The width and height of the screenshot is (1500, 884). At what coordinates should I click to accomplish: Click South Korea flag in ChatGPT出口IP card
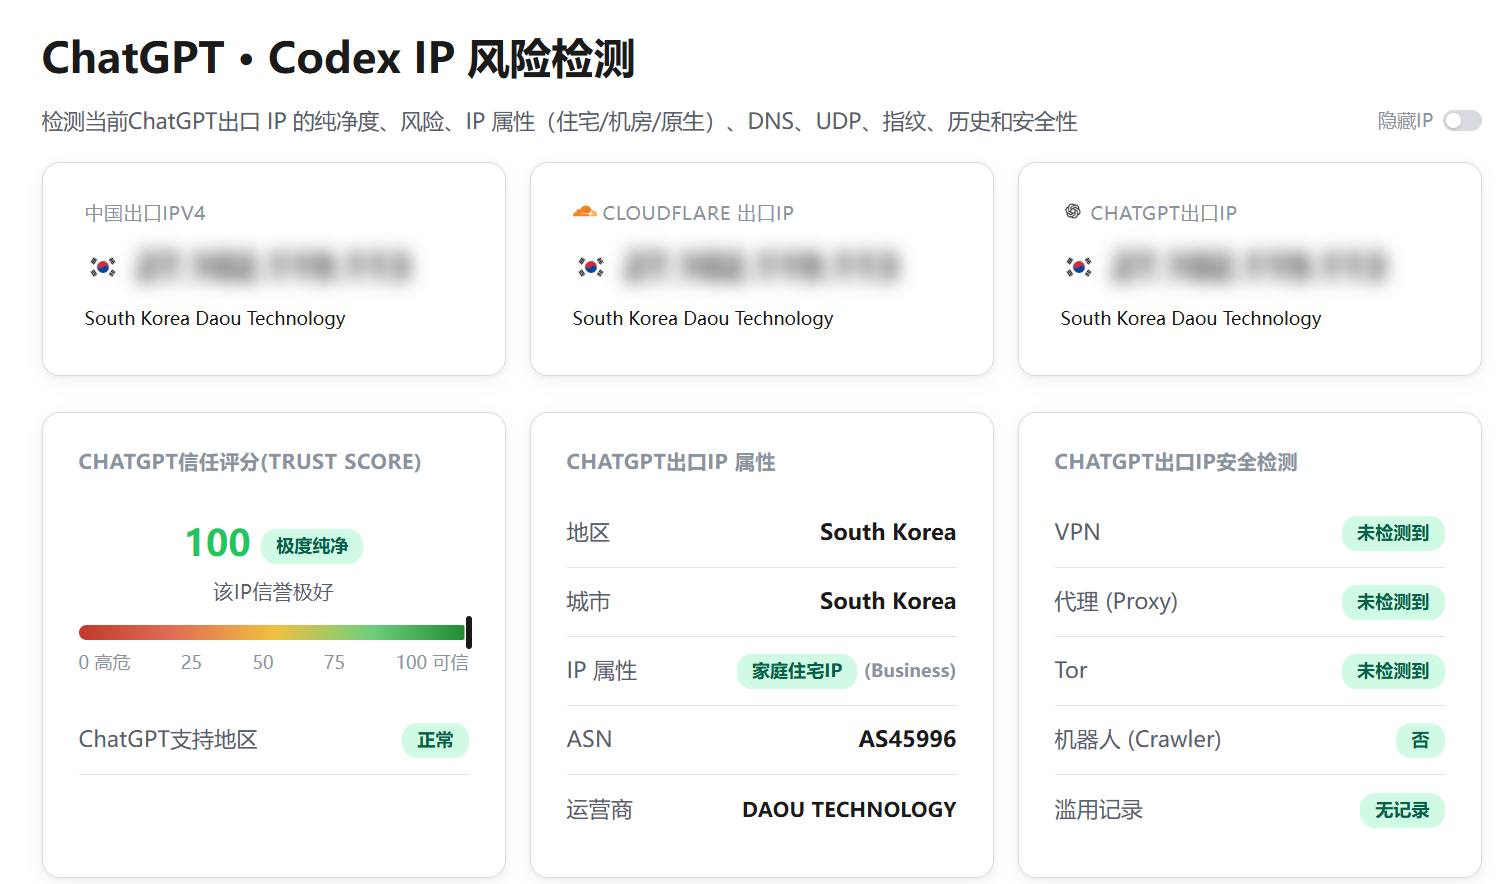(x=1079, y=266)
